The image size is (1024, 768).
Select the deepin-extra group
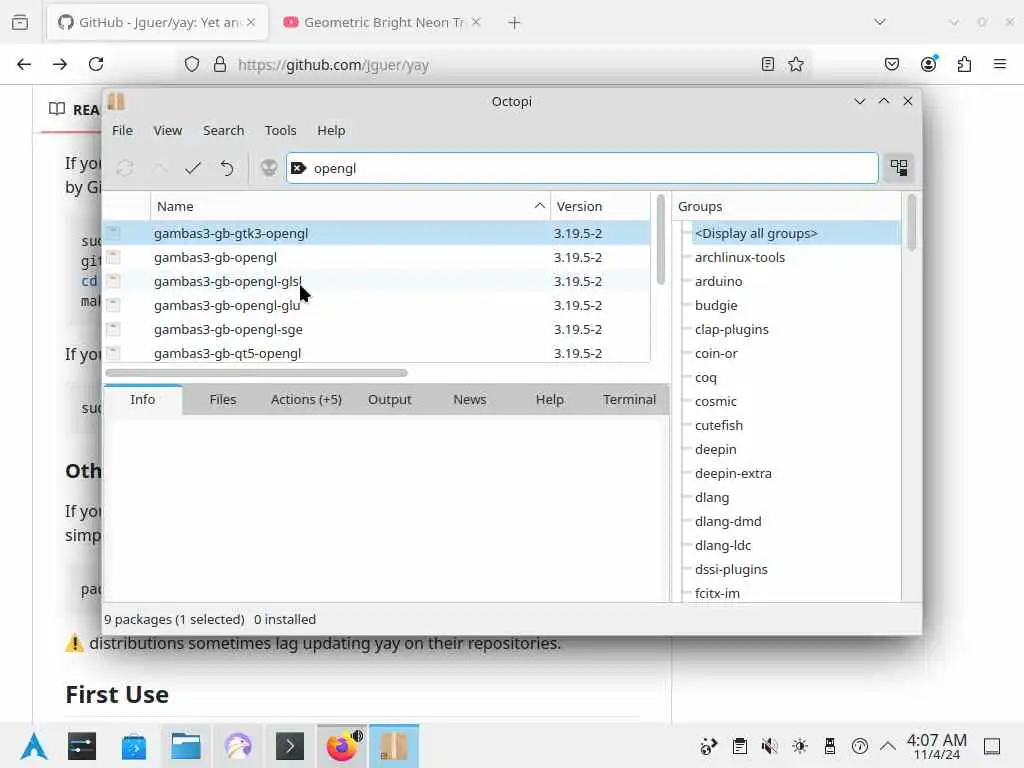[733, 473]
